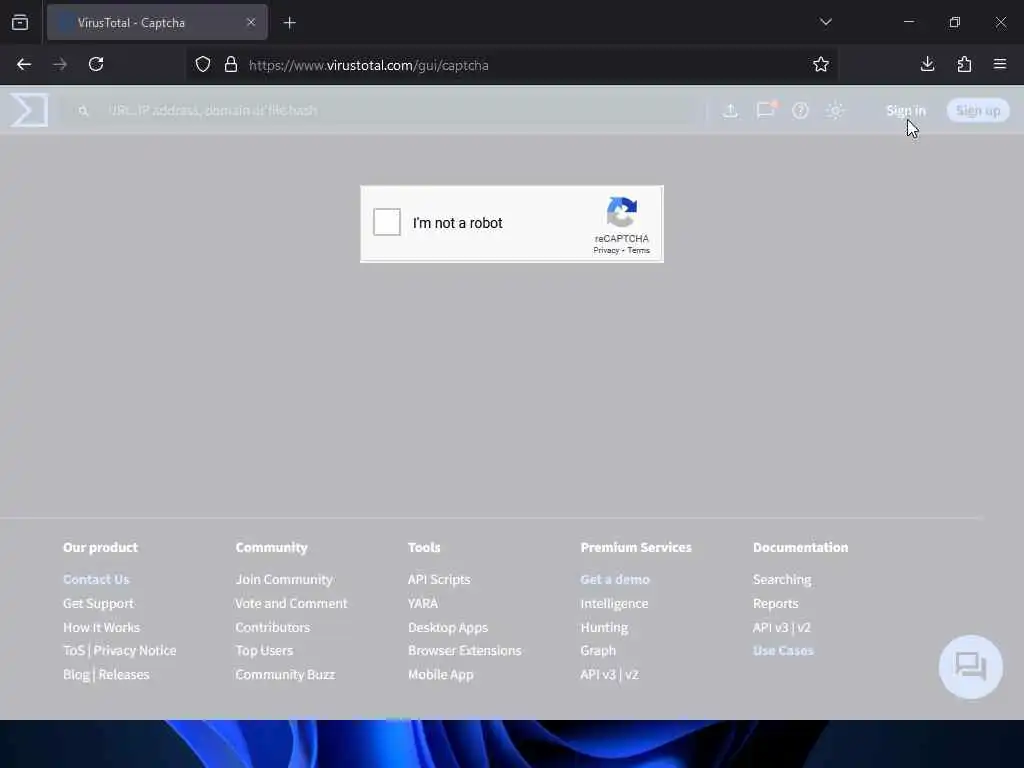Viewport: 1024px width, 768px height.
Task: Open the Browser Extensions link
Action: point(464,650)
